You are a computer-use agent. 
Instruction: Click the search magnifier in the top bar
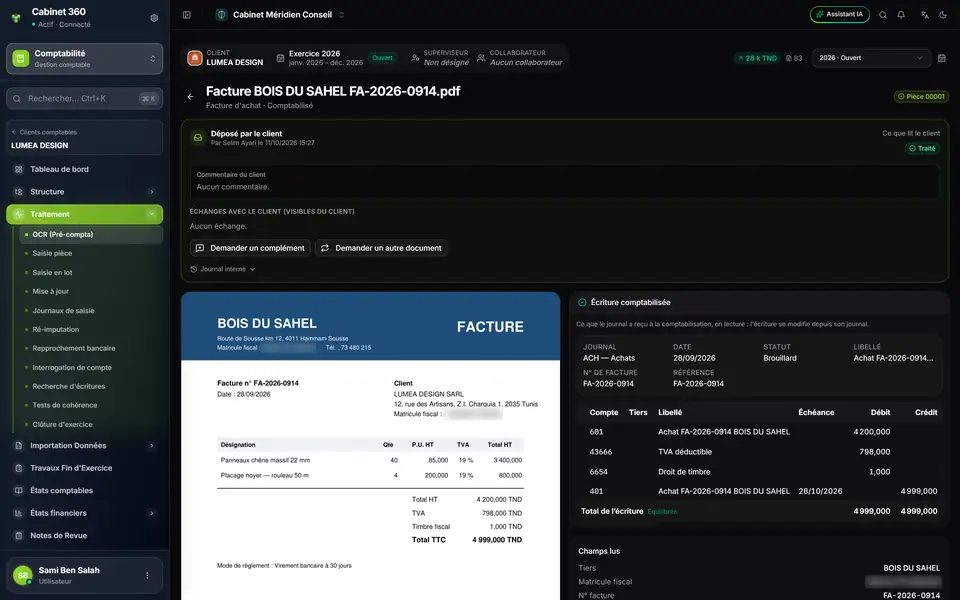tap(883, 15)
